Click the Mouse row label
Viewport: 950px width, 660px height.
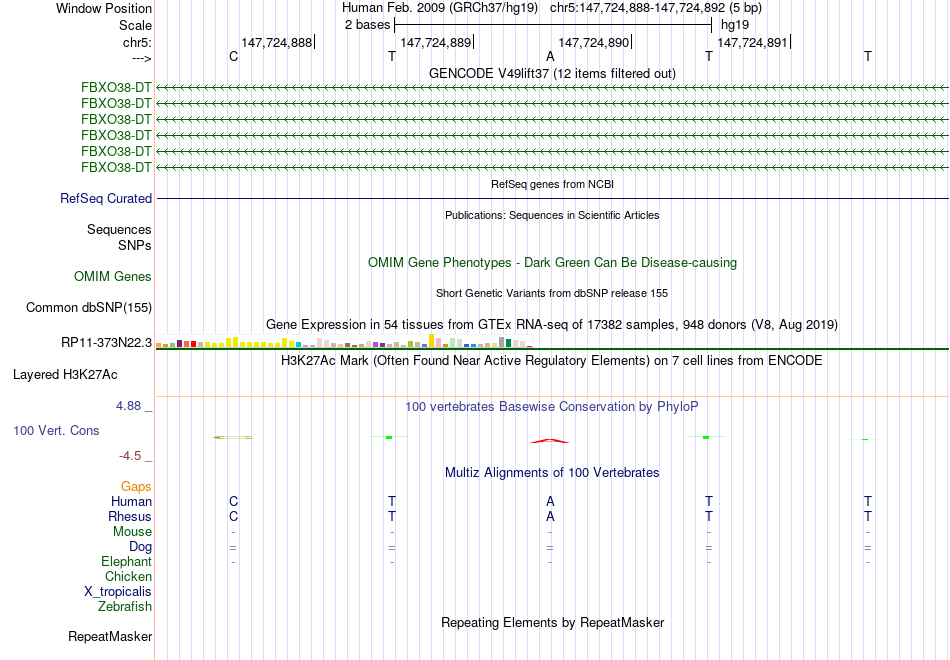pyautogui.click(x=132, y=532)
